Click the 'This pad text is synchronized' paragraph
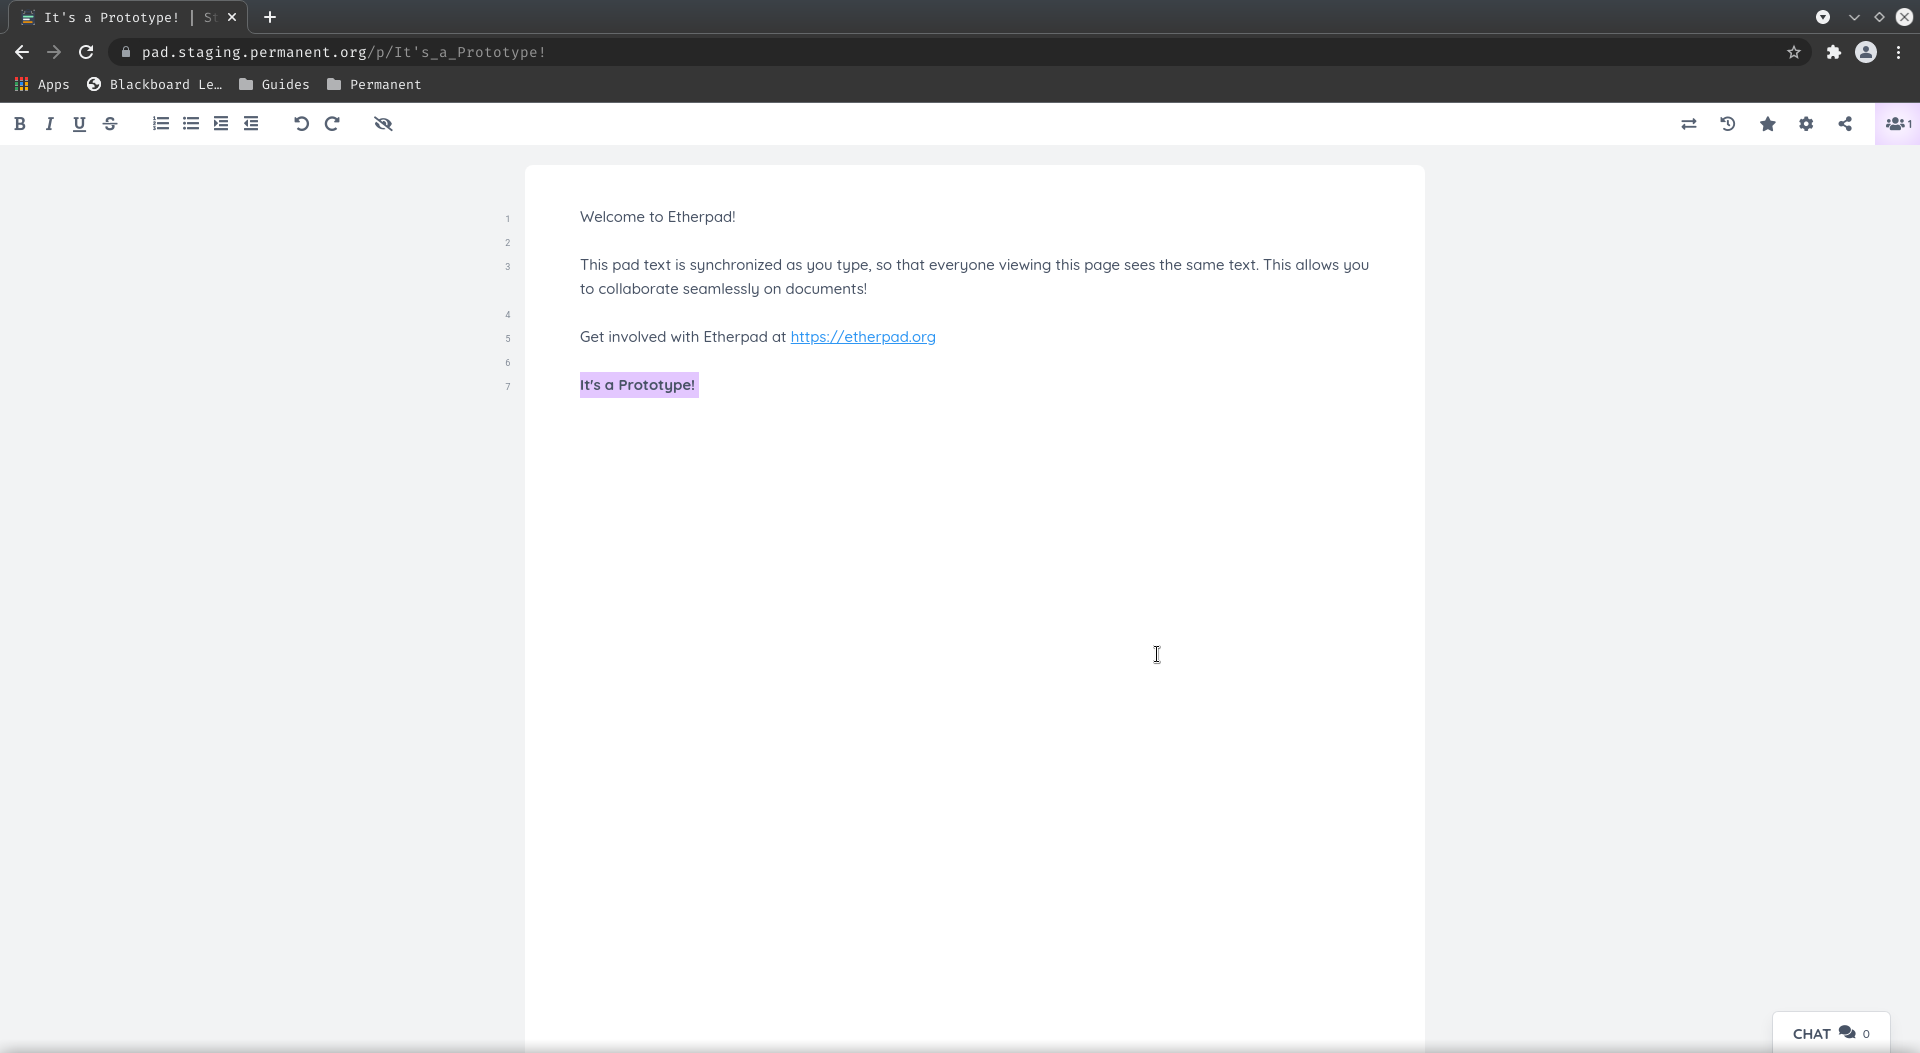1920x1053 pixels. click(974, 277)
